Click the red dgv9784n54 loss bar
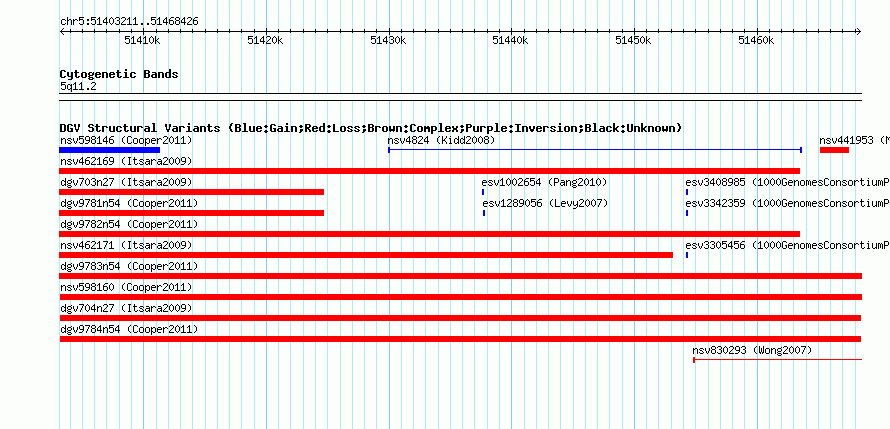Screen dimensions: 890x429 (460, 339)
